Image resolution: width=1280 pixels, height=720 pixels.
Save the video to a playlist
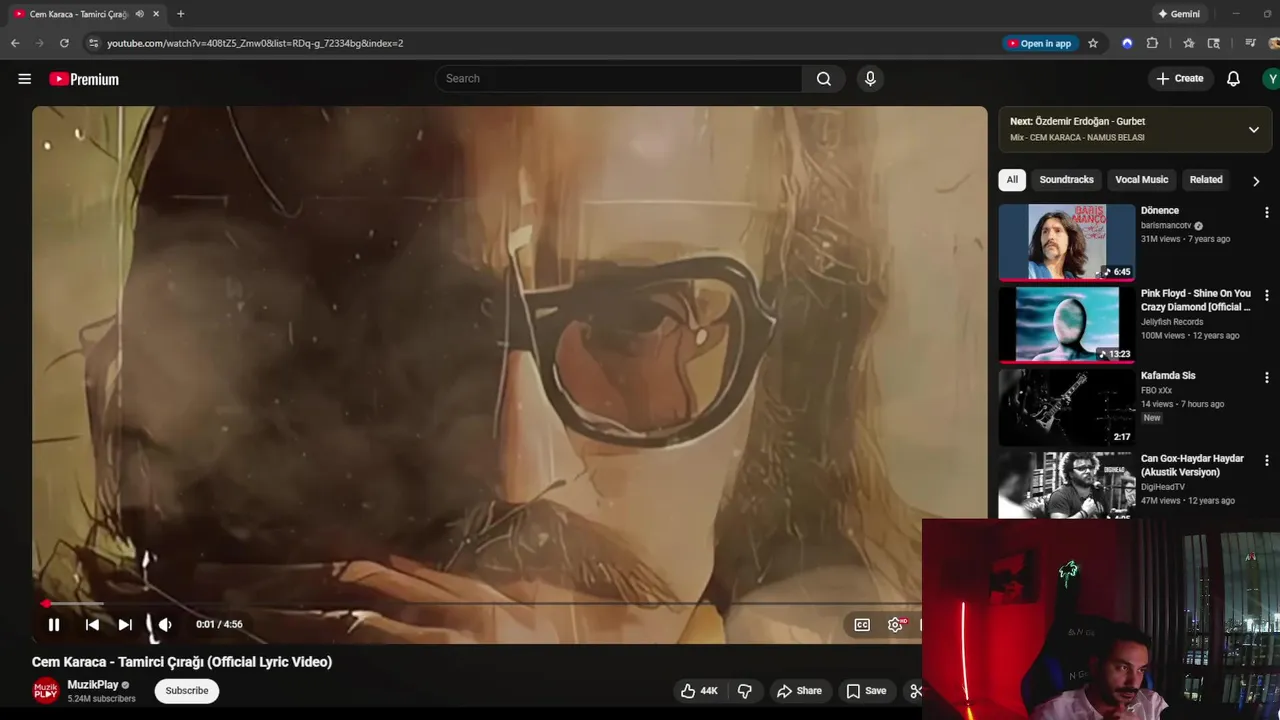click(x=866, y=691)
